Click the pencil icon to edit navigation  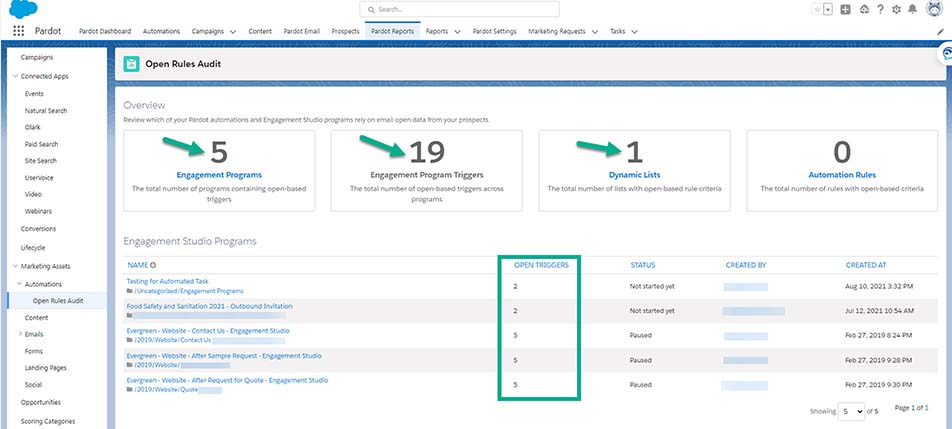click(x=940, y=32)
